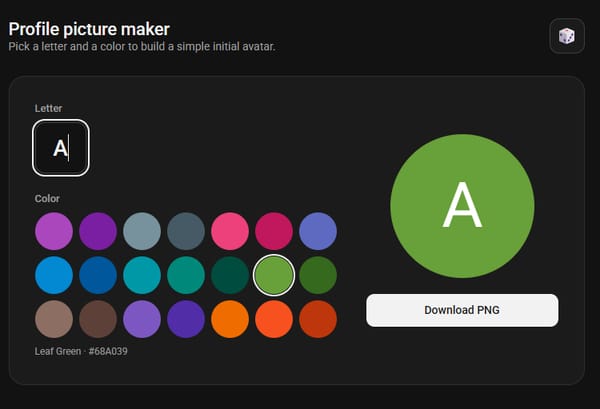Click the 'Letter' field label
Screen dimensions: 600x409
tap(48, 108)
